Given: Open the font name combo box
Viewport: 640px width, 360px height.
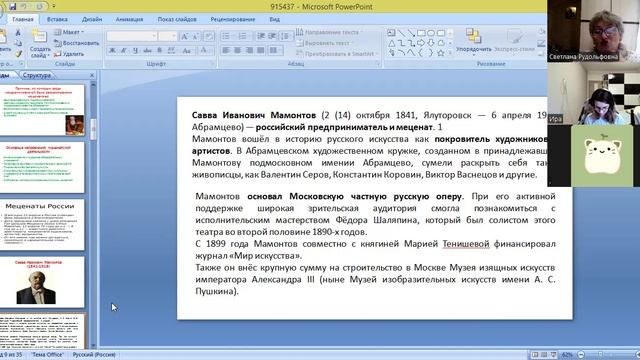Looking at the screenshot, I should click(132, 36).
